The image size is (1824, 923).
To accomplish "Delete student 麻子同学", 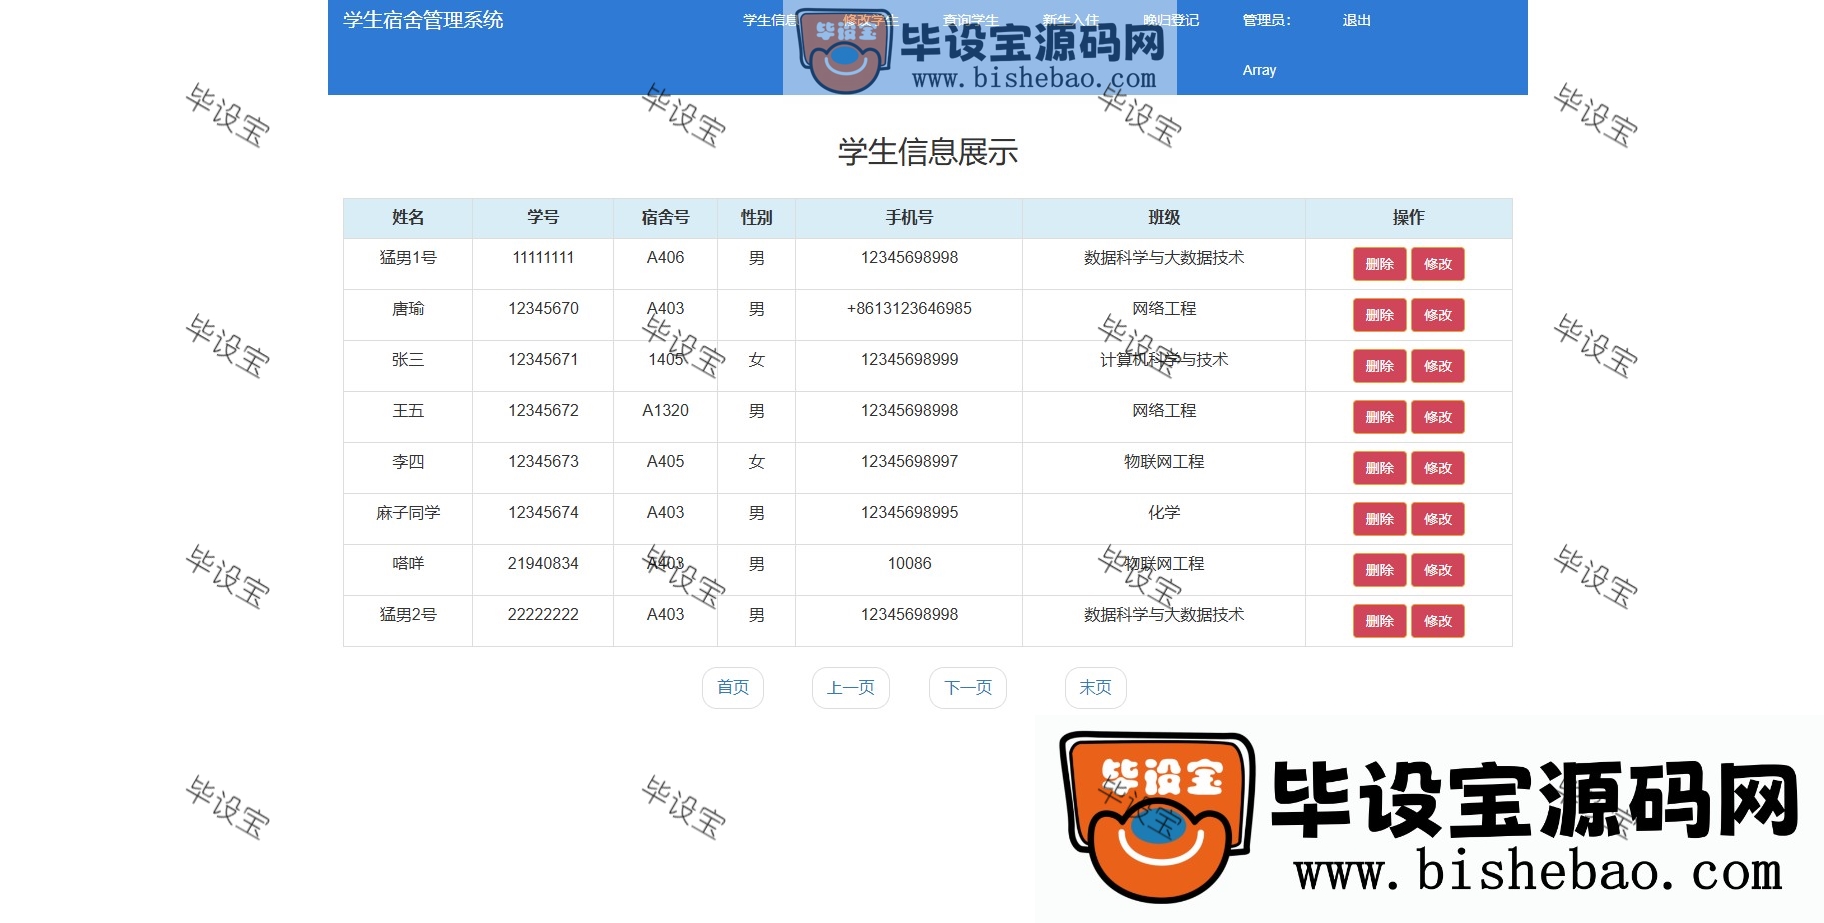I will pos(1379,519).
